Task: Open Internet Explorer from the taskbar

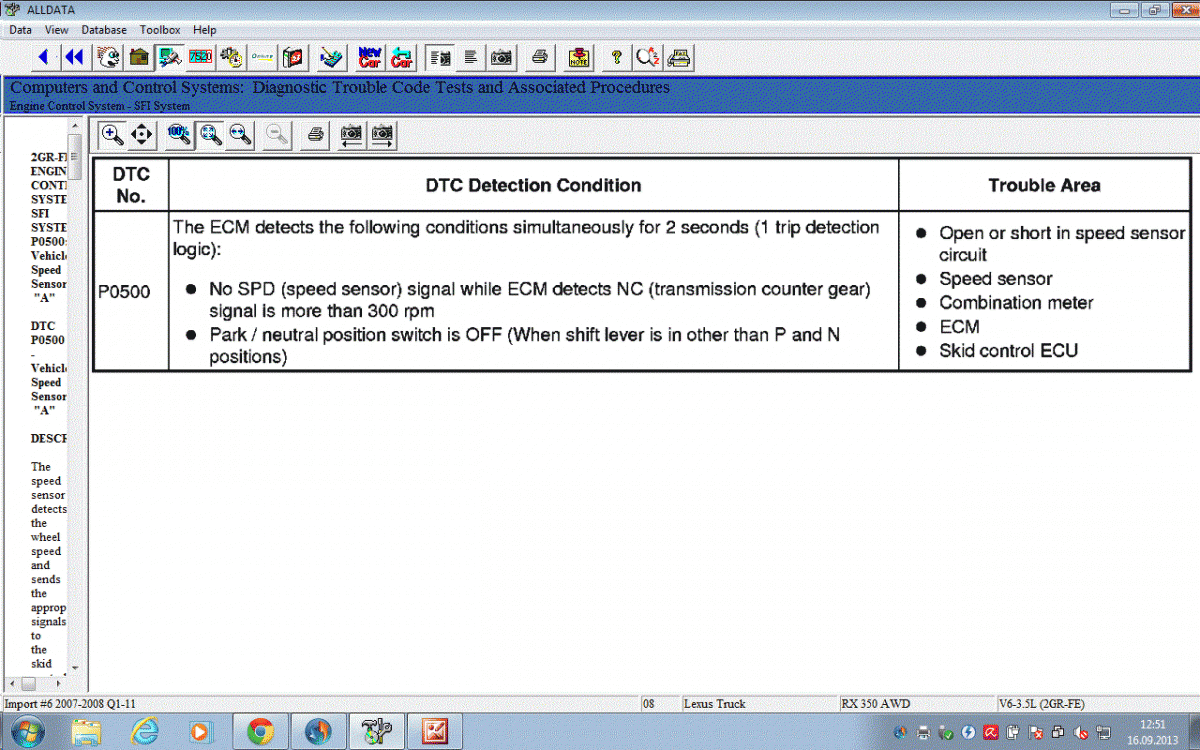Action: [x=145, y=731]
